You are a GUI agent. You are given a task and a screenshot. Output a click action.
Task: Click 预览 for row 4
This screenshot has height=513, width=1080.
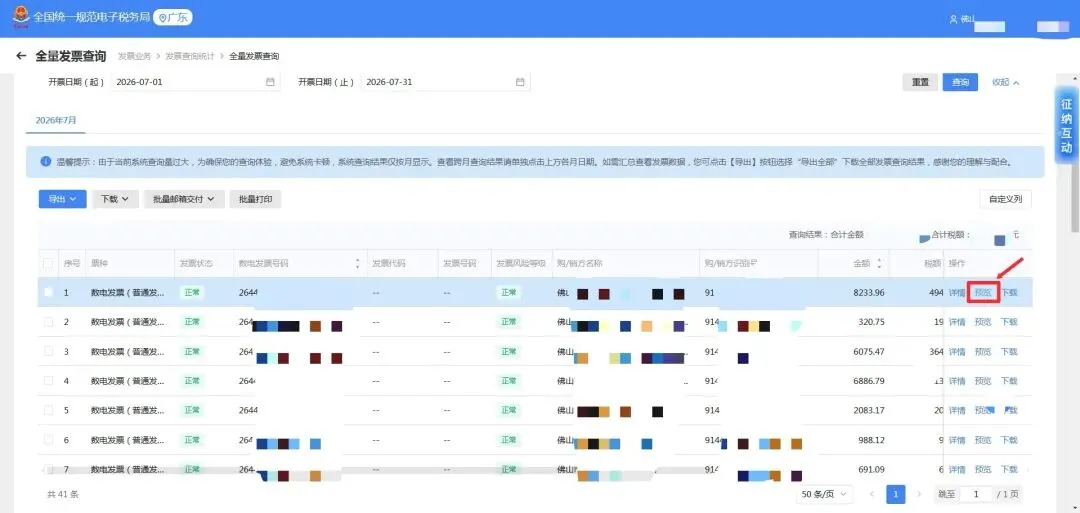[983, 381]
